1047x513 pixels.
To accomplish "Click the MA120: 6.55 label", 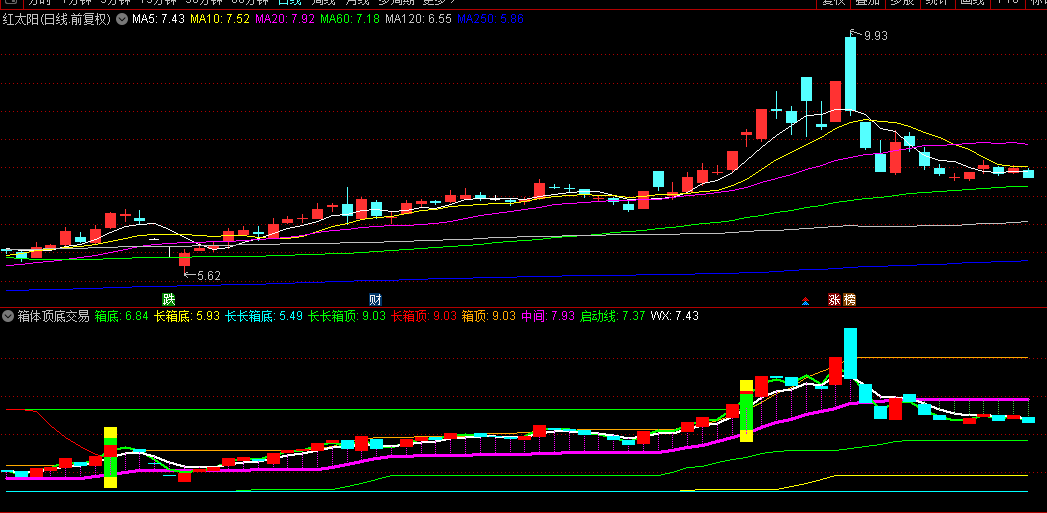I will coord(419,19).
